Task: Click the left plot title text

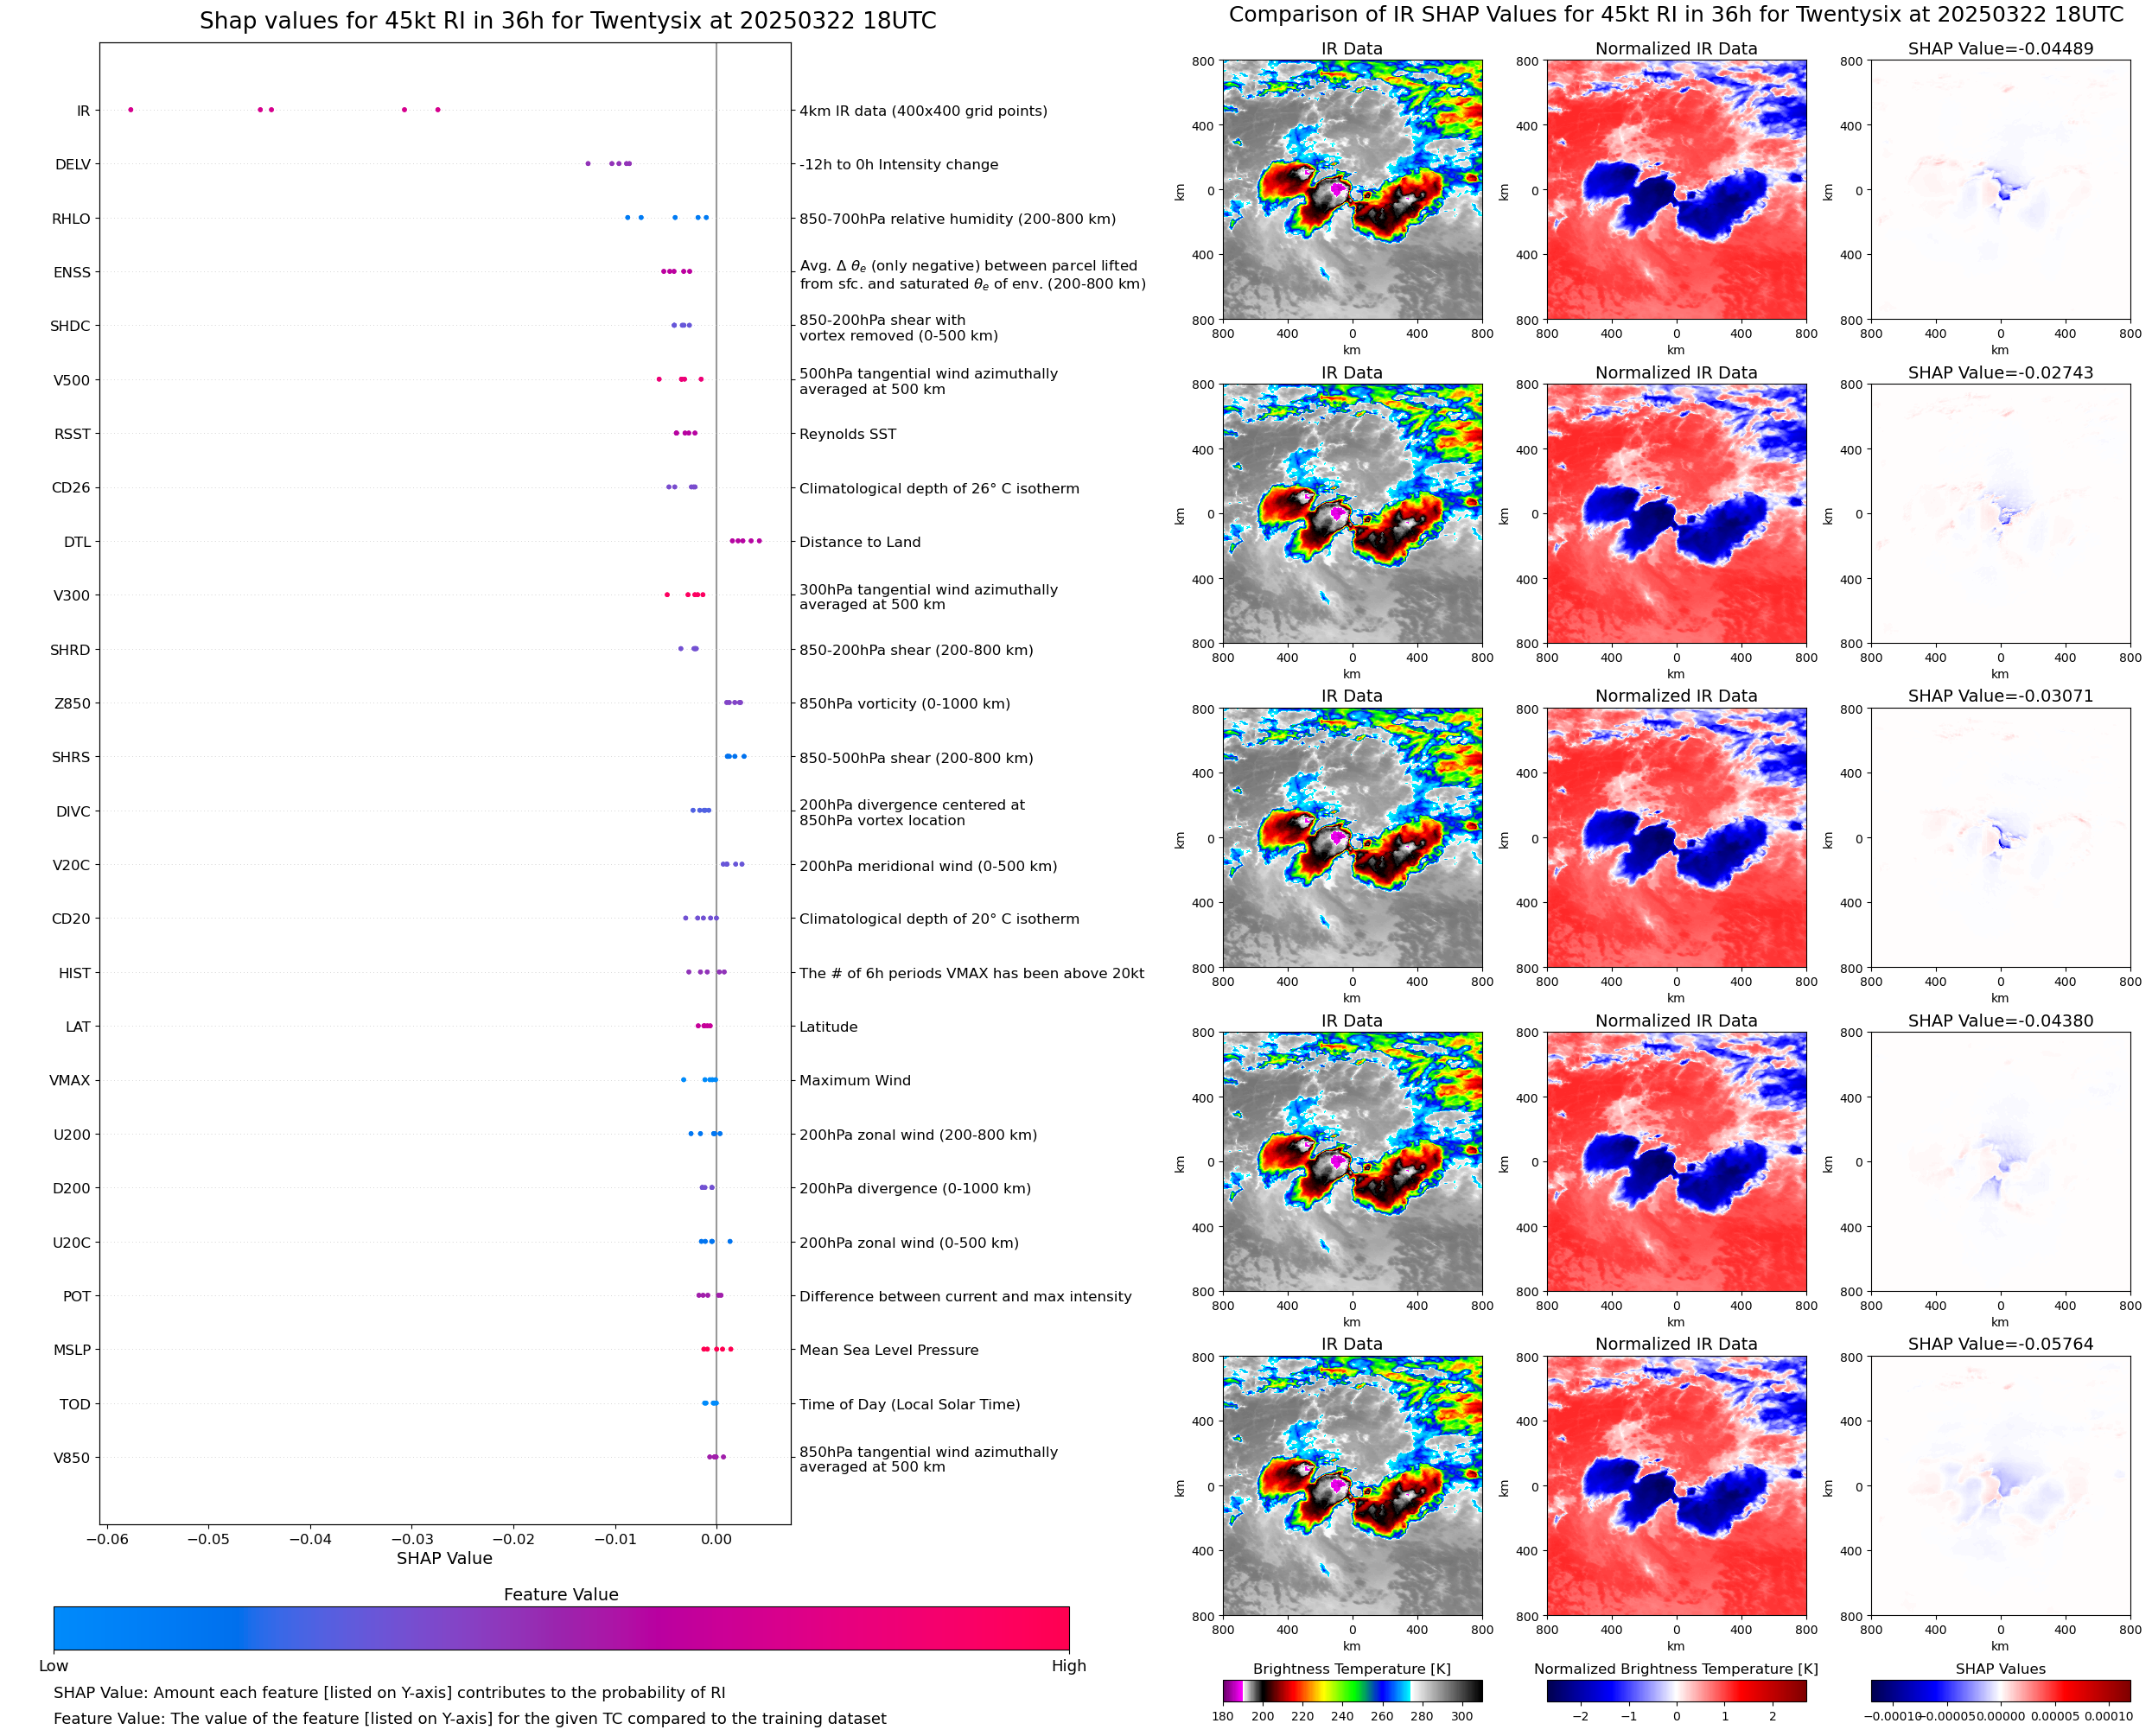Action: click(x=567, y=21)
